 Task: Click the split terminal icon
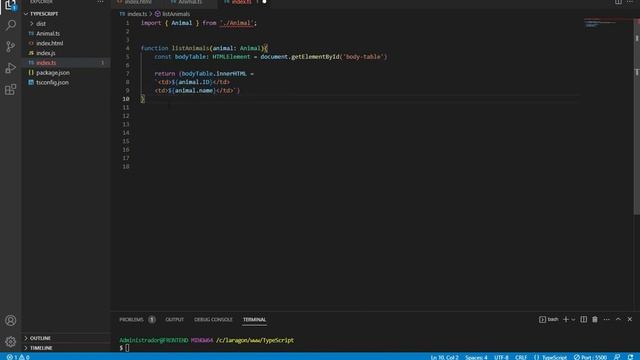tap(584, 320)
